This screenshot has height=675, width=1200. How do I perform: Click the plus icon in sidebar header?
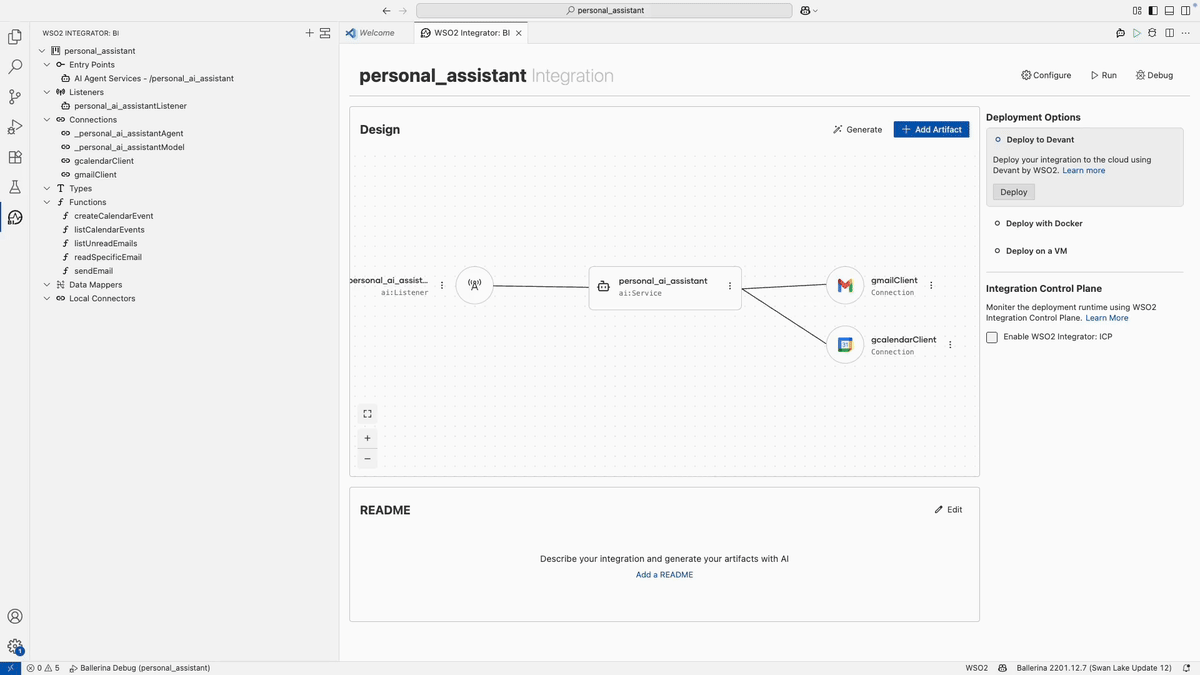tap(309, 33)
